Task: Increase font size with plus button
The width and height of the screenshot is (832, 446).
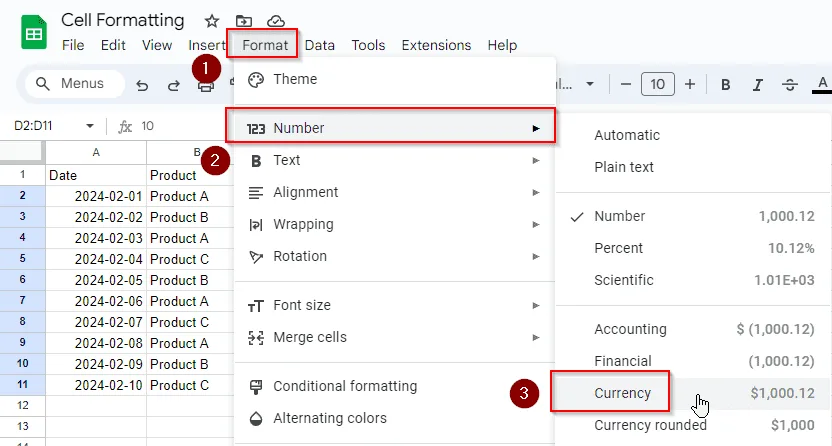Action: (x=690, y=84)
